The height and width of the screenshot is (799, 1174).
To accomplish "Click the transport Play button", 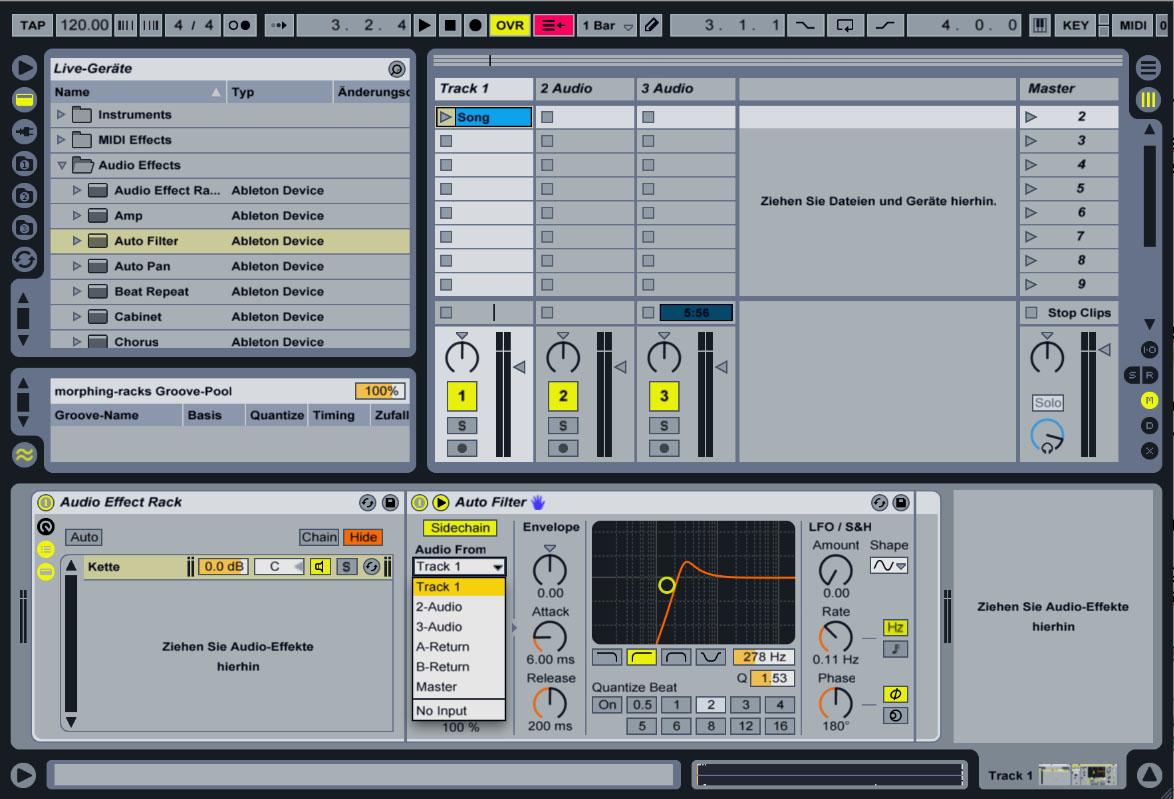I will click(x=425, y=25).
